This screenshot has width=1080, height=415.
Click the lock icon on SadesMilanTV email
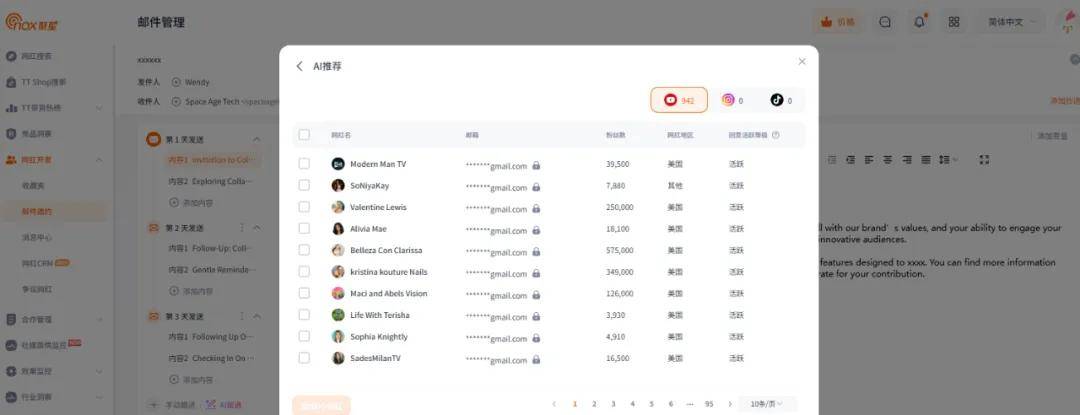coord(536,360)
